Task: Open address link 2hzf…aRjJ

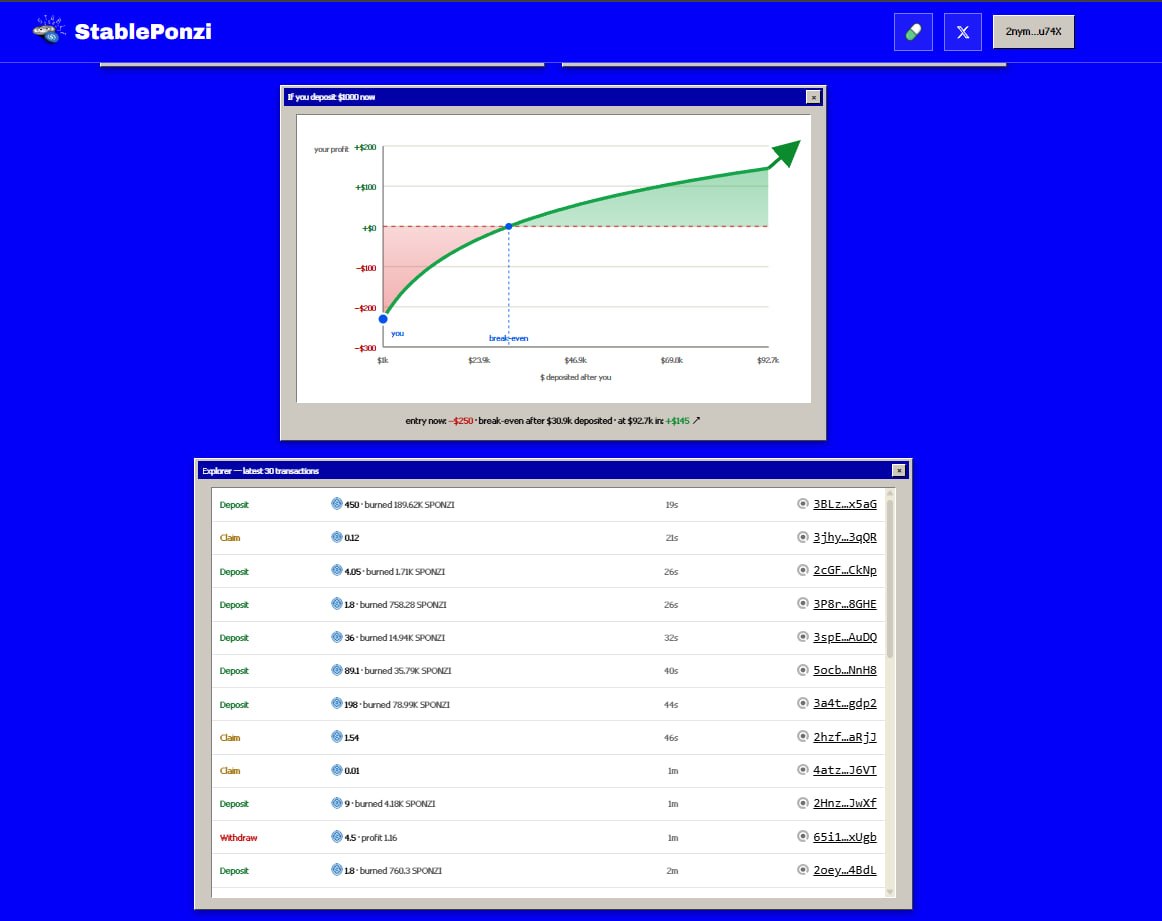Action: [x=845, y=737]
